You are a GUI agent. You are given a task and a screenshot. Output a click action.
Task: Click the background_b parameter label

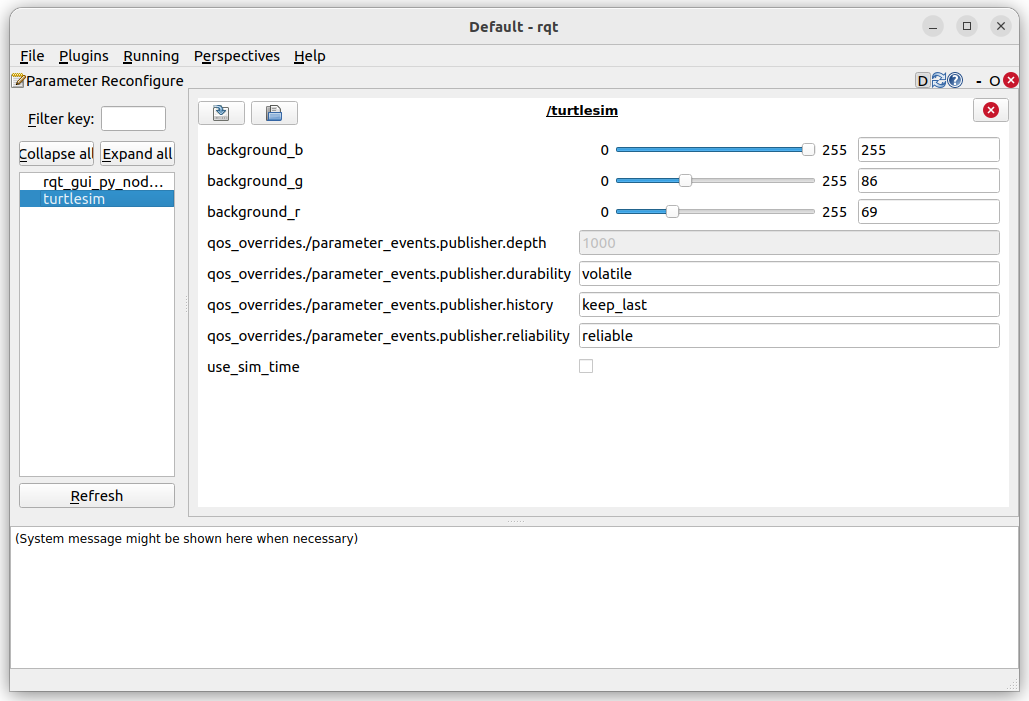255,150
